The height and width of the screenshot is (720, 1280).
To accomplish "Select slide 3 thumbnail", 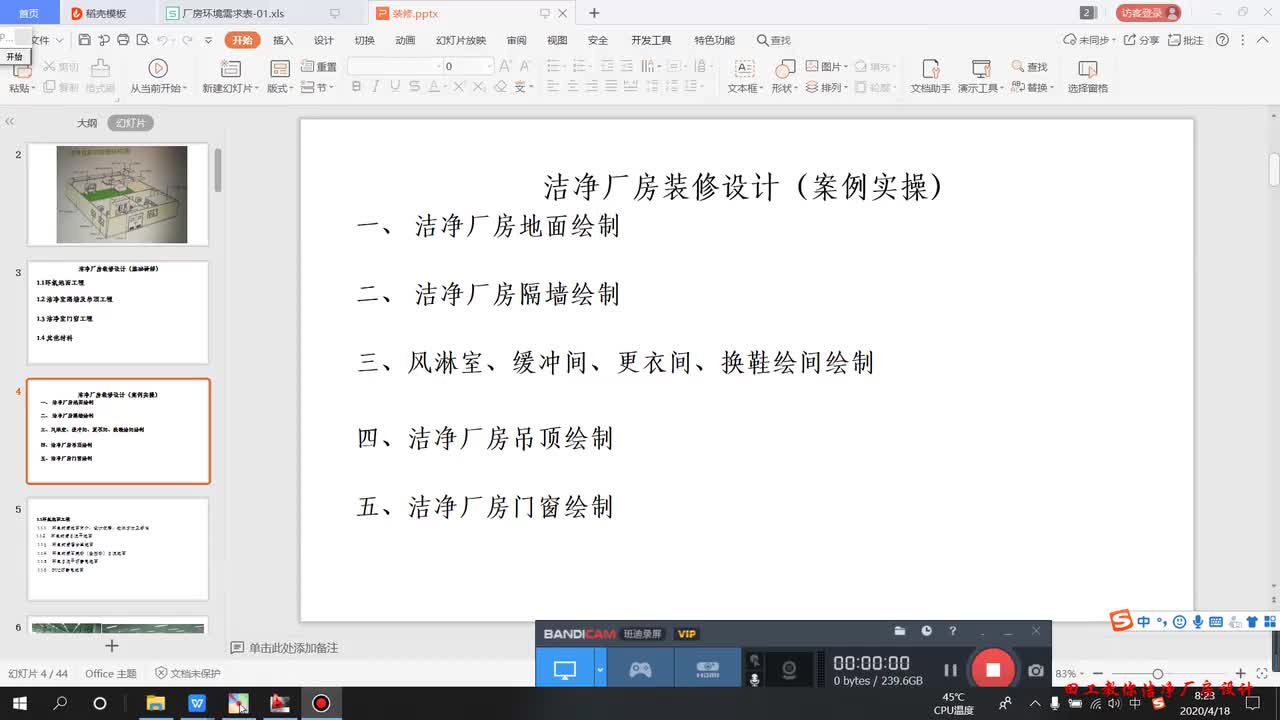I will click(x=118, y=313).
